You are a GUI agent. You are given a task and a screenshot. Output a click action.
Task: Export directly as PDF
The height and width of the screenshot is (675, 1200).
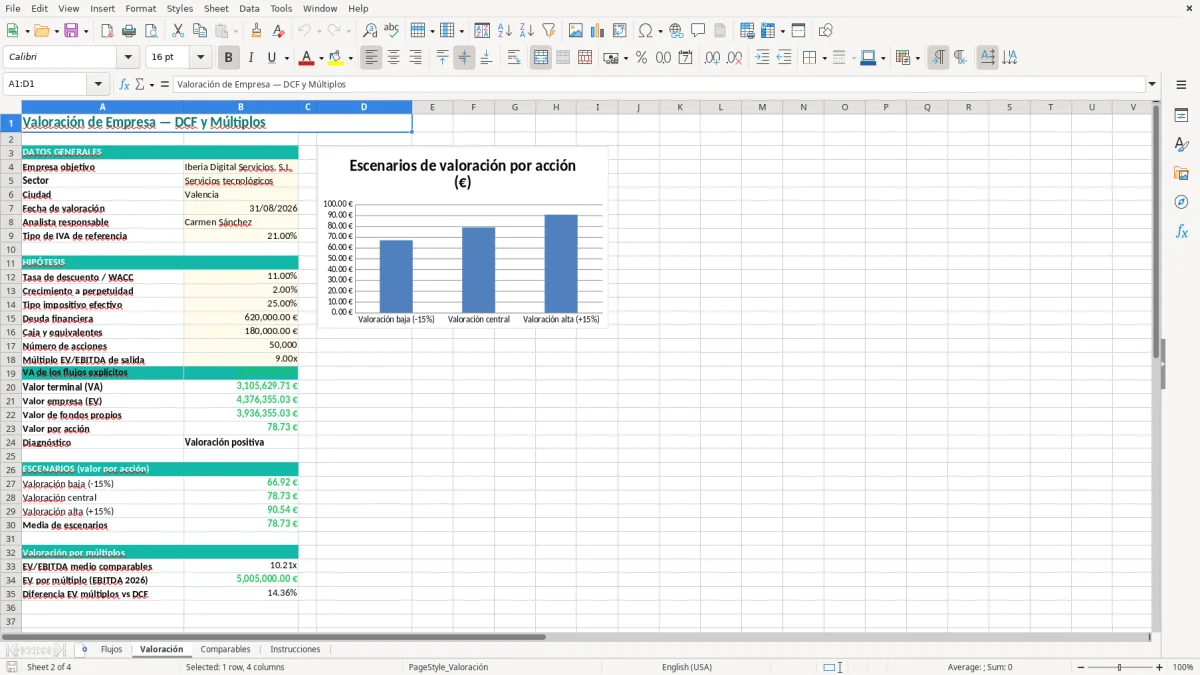107,31
